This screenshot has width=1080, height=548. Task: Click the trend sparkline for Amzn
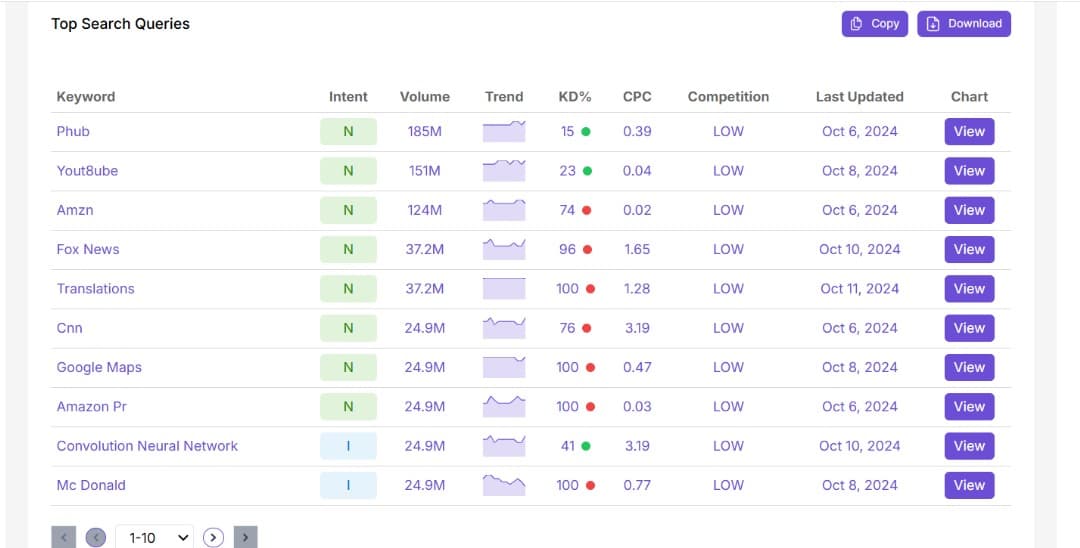click(x=504, y=210)
